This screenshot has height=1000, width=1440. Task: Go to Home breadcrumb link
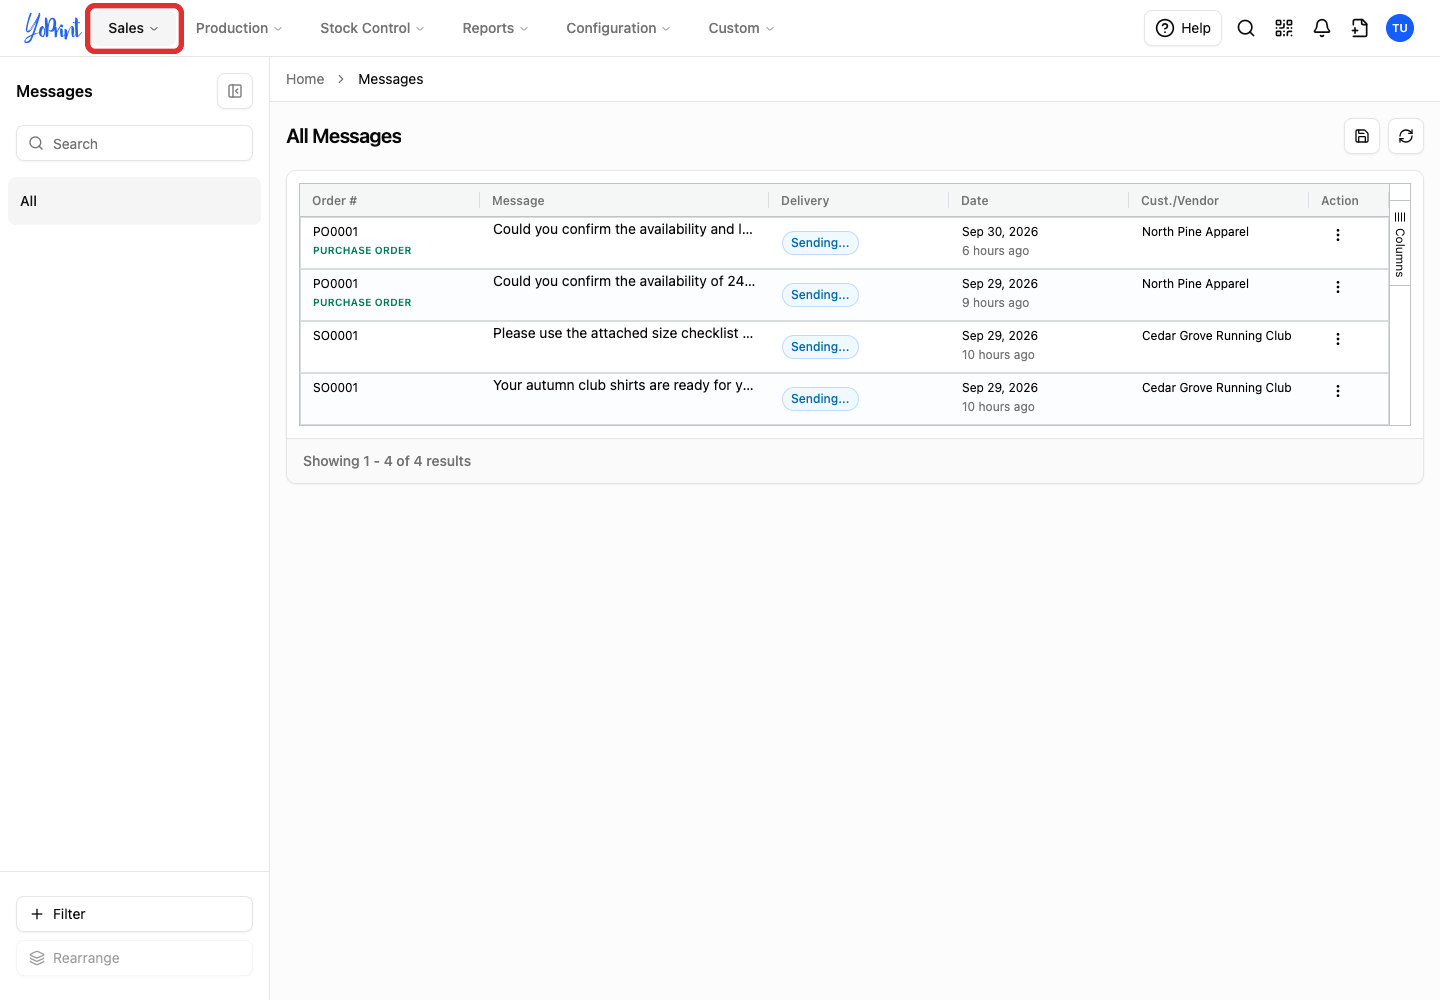[305, 79]
